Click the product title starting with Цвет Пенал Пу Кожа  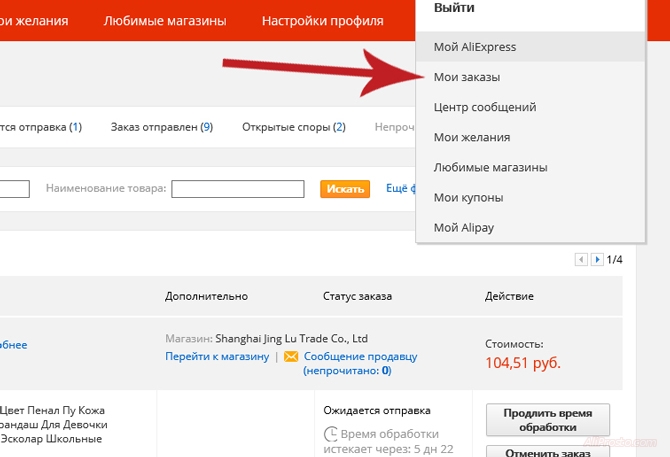pyautogui.click(x=53, y=425)
